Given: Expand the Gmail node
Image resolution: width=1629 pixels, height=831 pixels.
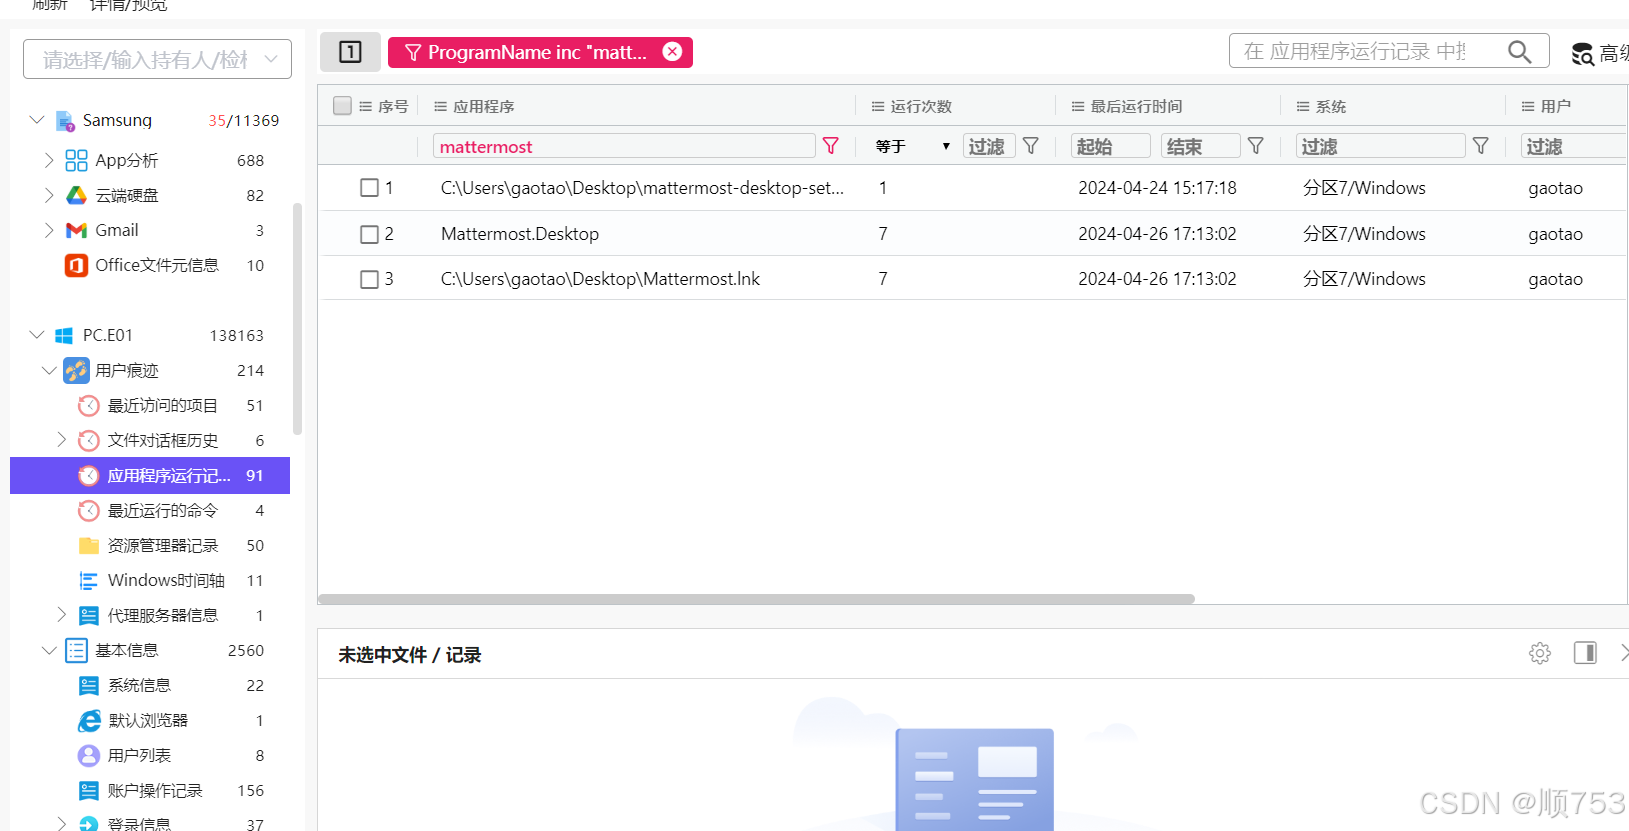Looking at the screenshot, I should coord(49,230).
